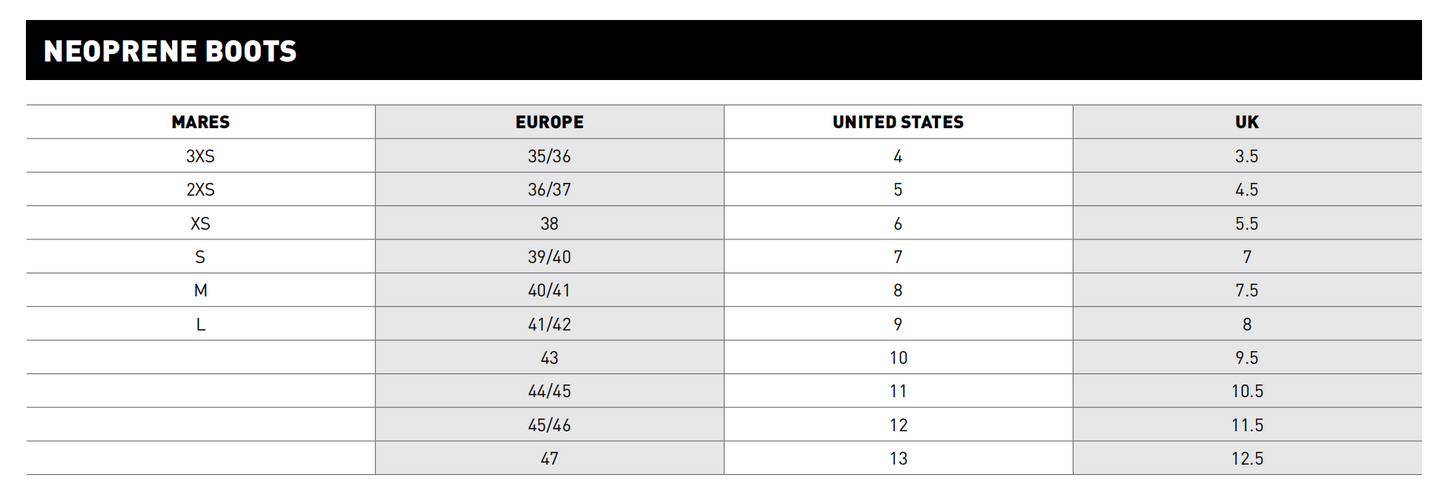This screenshot has height=492, width=1445.
Task: Select the UK 12.5 size cell
Action: [1247, 458]
